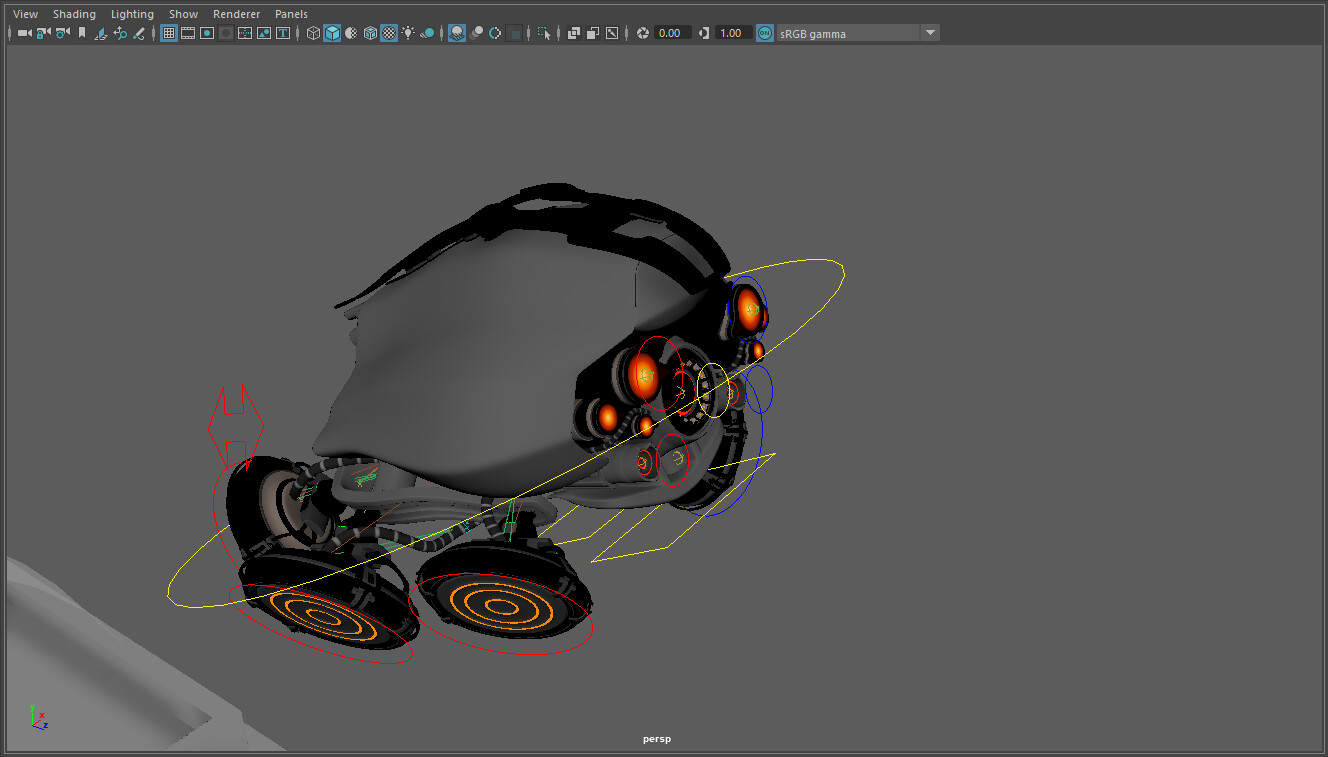Open the sRGB gamma view transform dropdown
The height and width of the screenshot is (757, 1328).
coord(930,32)
